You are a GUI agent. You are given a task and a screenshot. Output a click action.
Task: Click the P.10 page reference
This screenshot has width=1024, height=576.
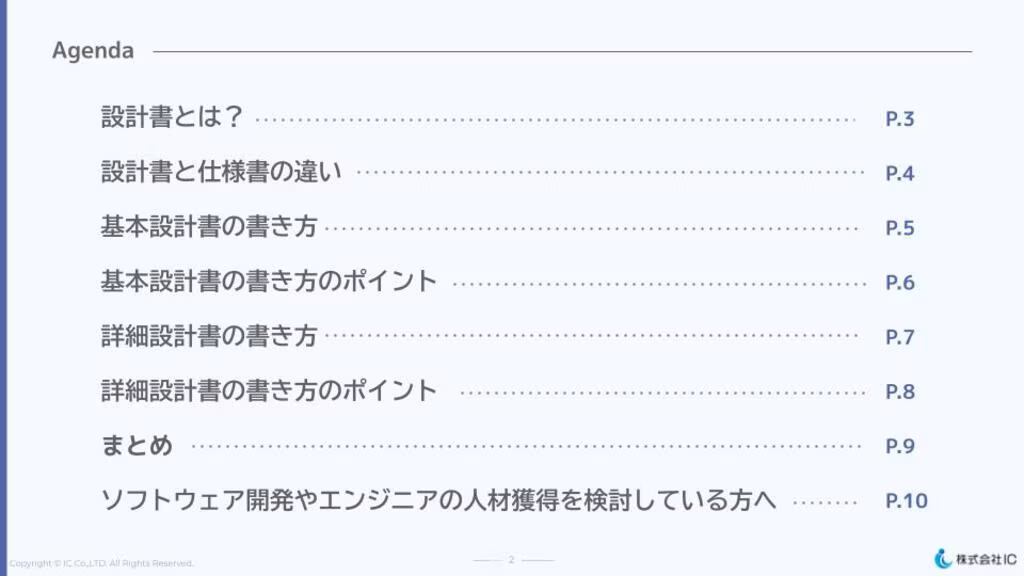point(906,500)
